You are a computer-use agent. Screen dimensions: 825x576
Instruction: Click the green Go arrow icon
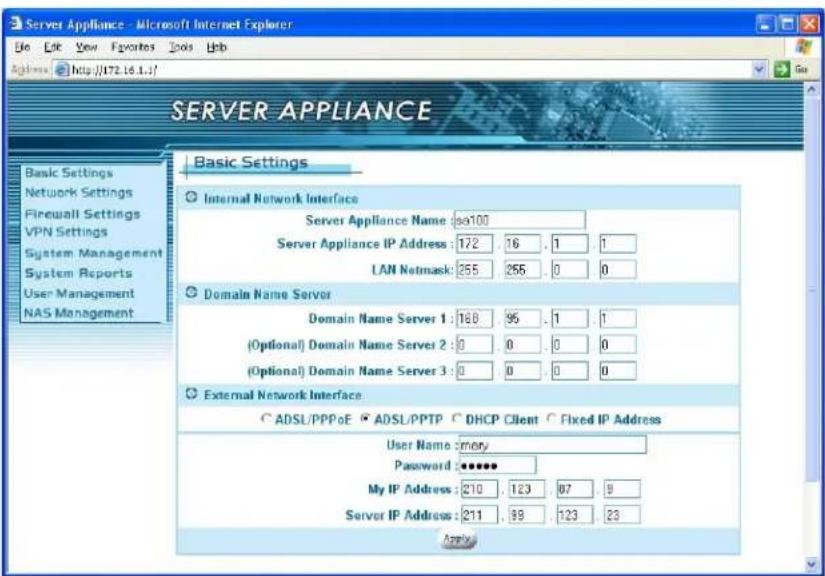tap(782, 69)
